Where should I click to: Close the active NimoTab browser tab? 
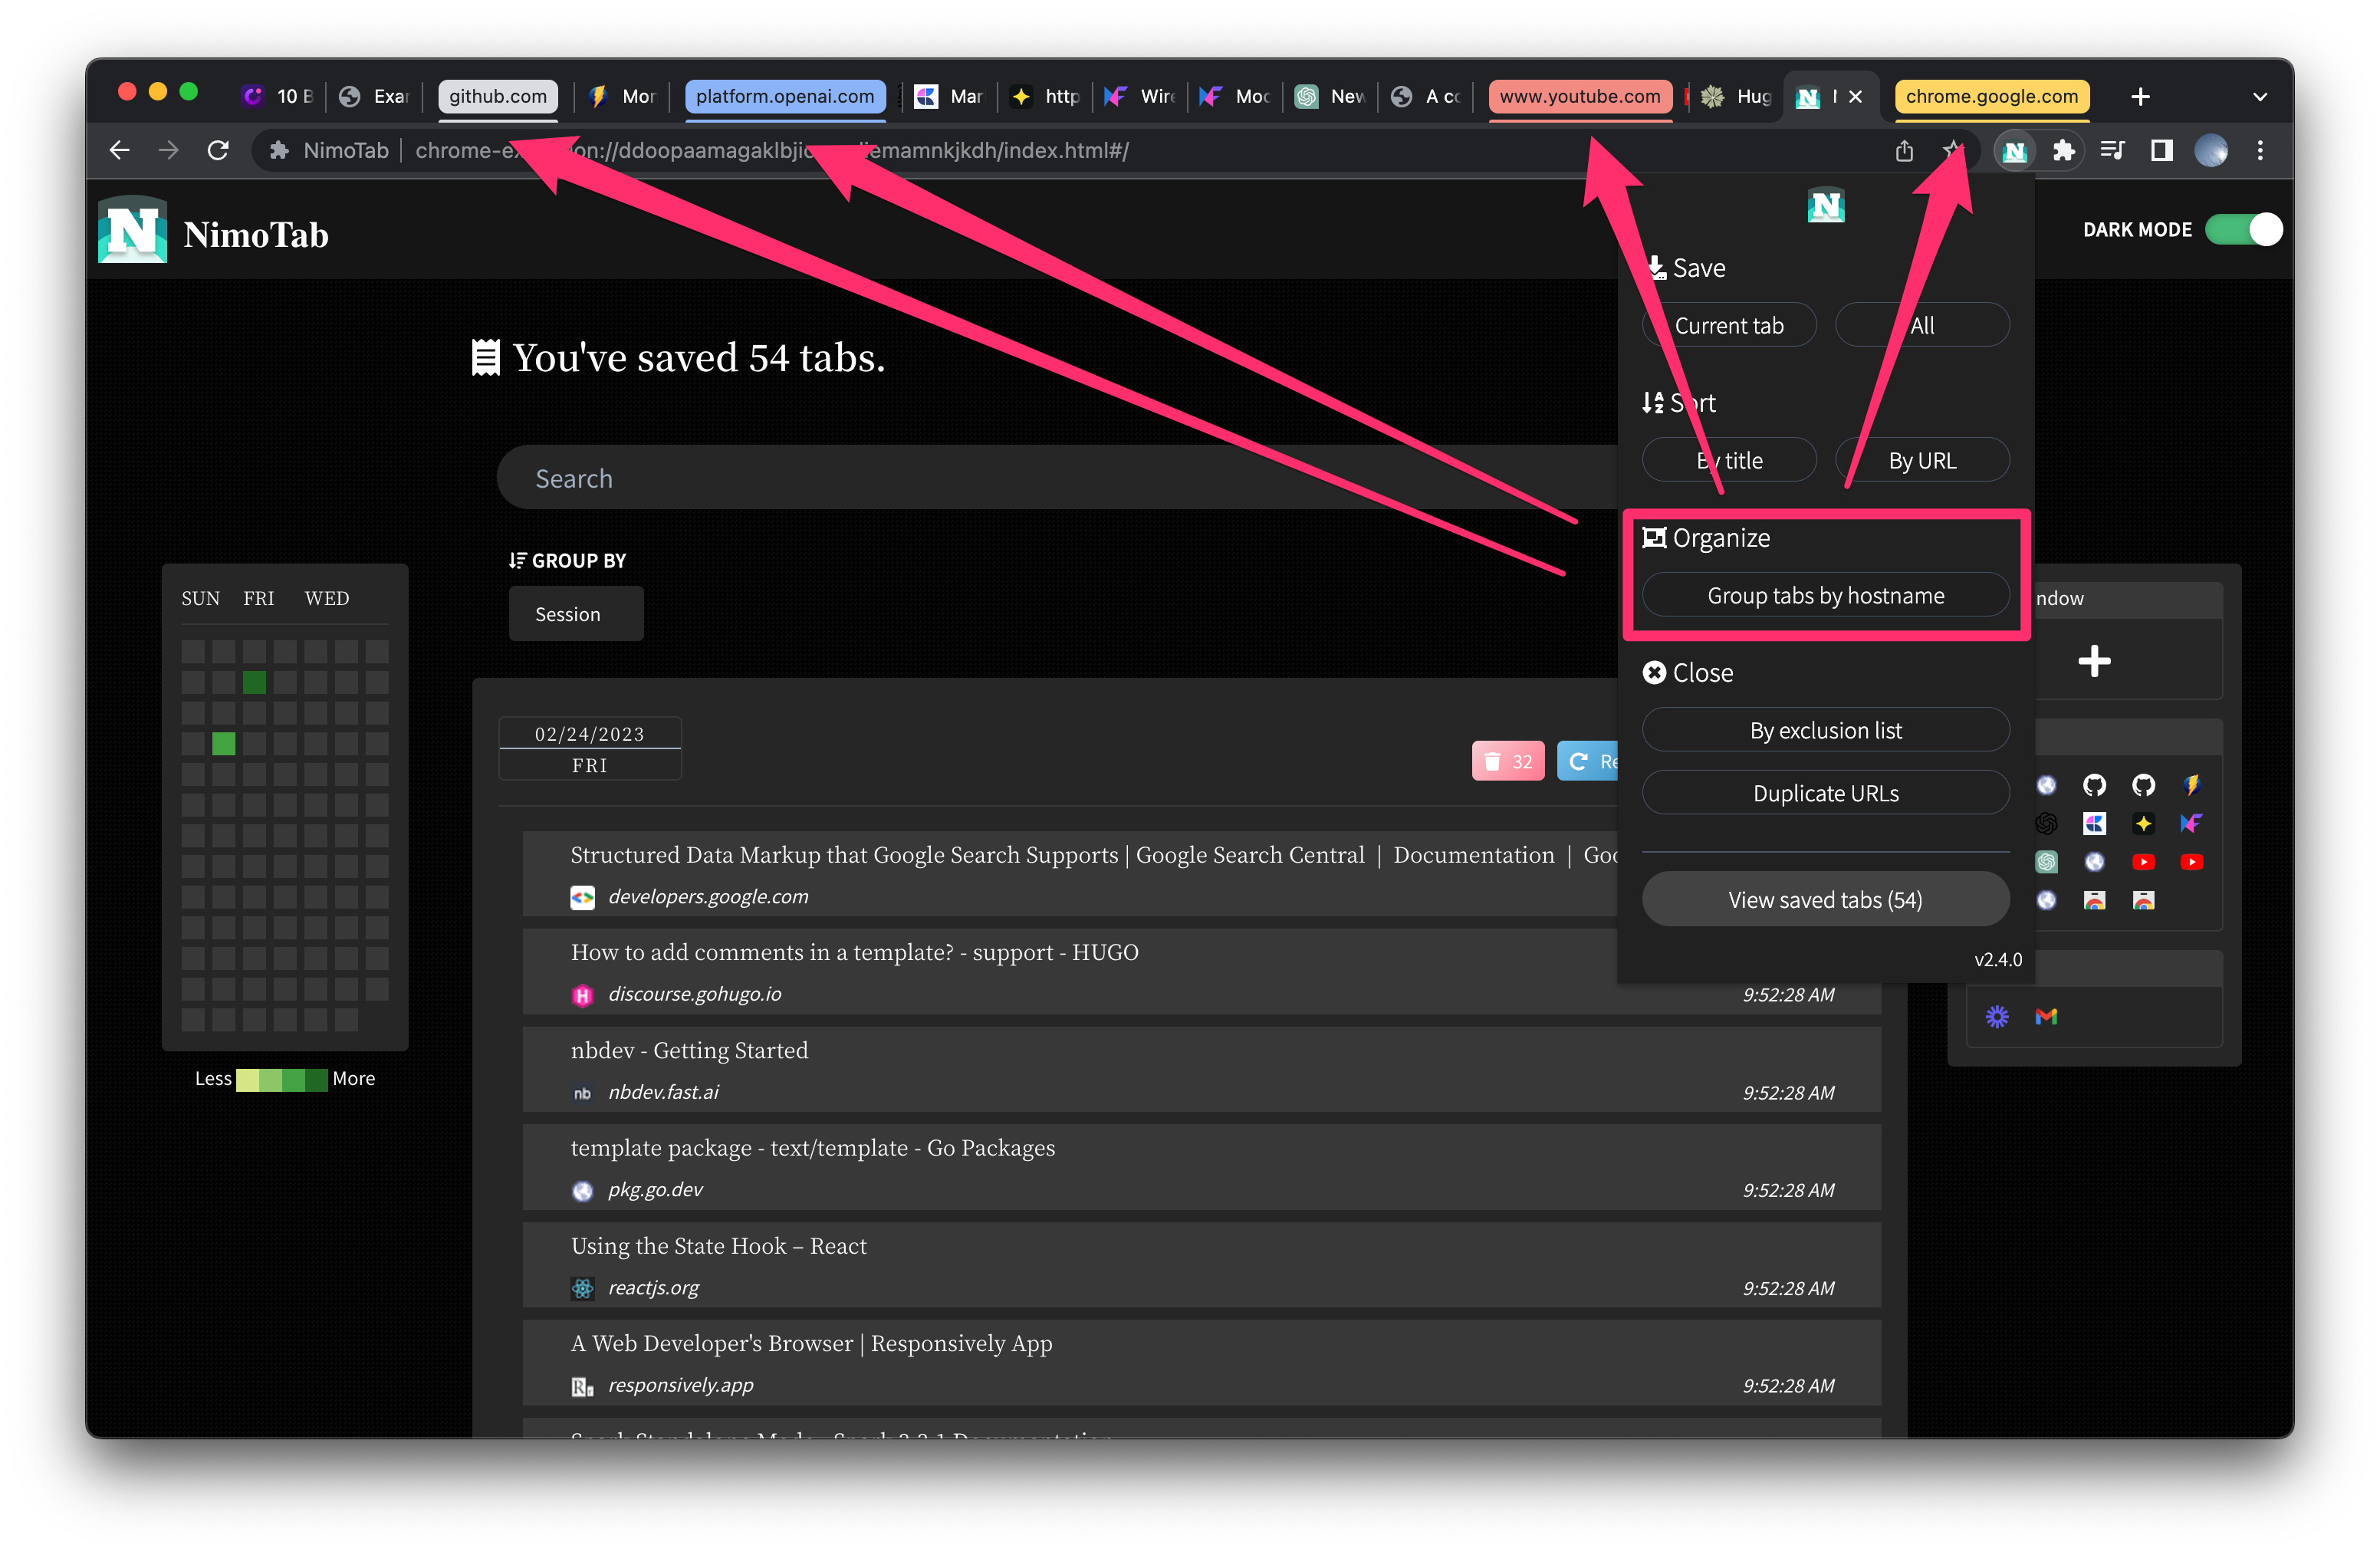tap(1855, 97)
